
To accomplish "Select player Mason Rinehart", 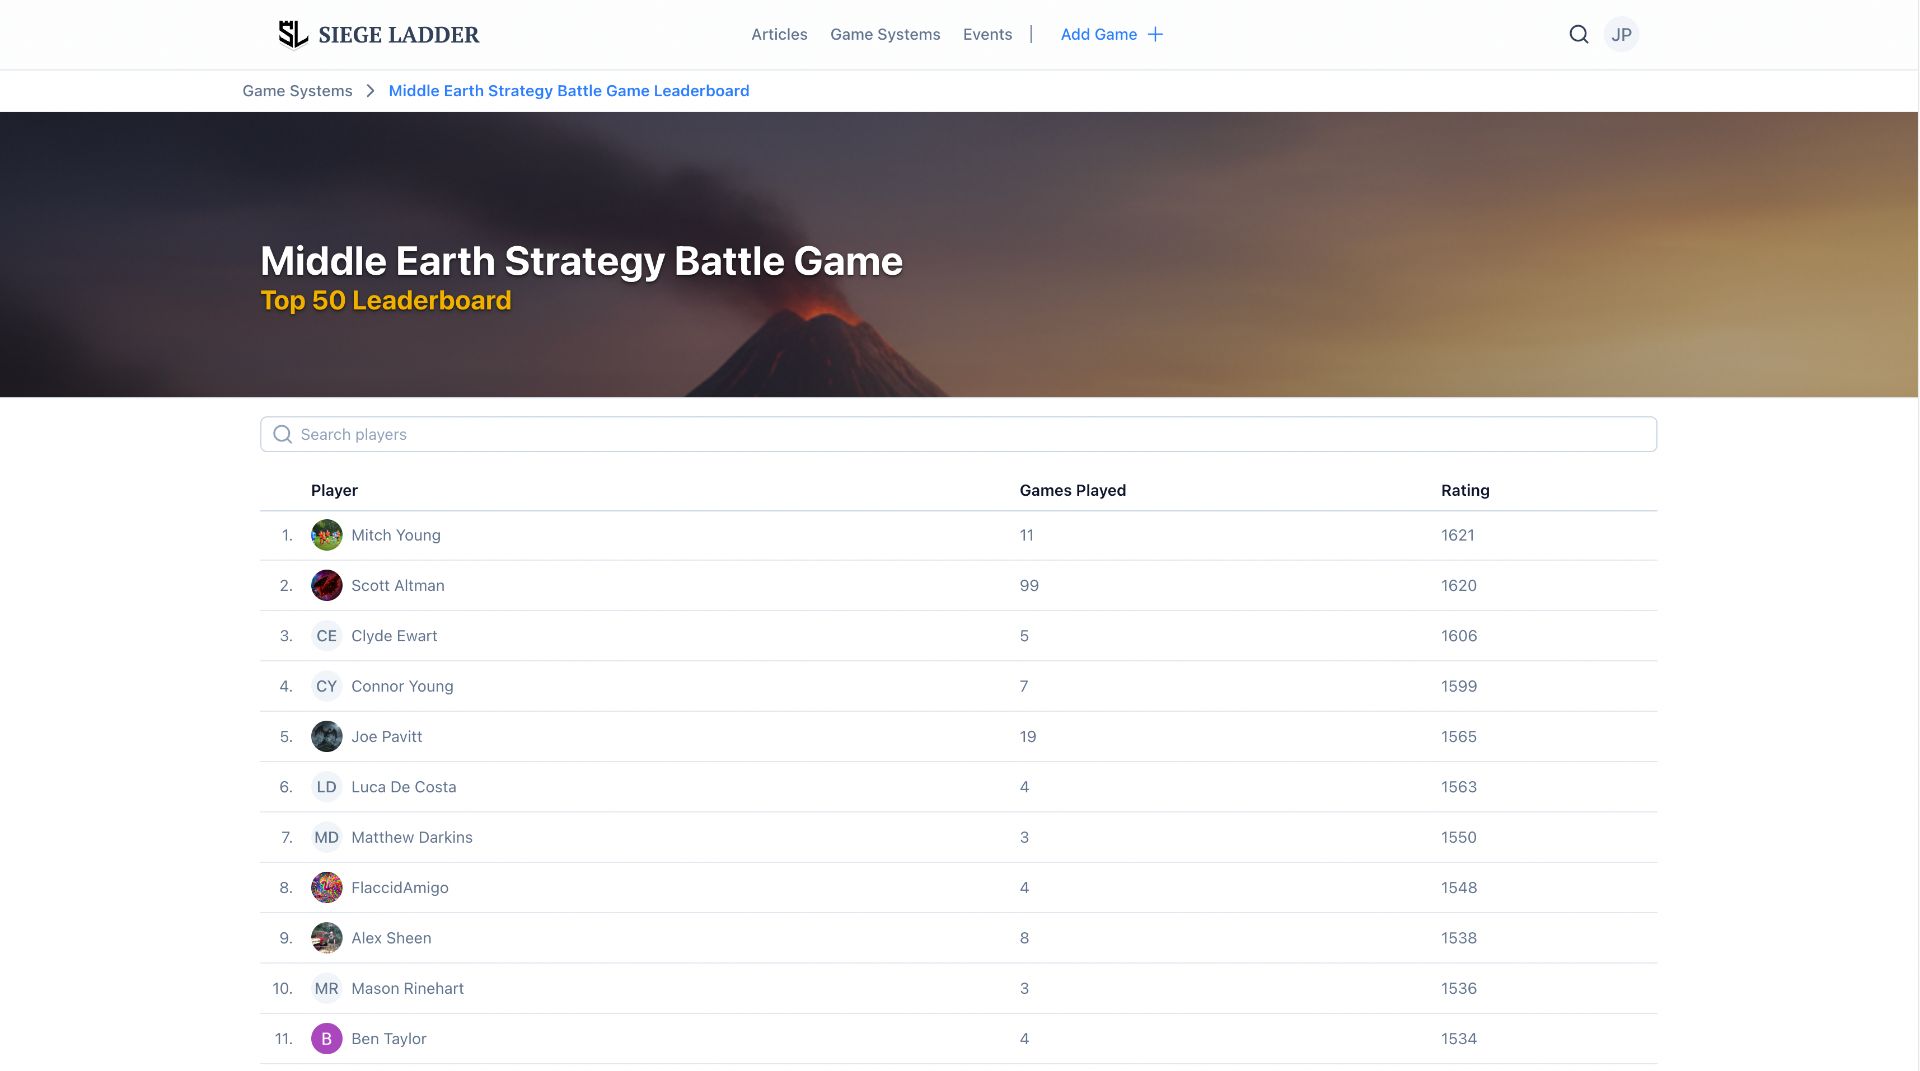I will pos(407,988).
